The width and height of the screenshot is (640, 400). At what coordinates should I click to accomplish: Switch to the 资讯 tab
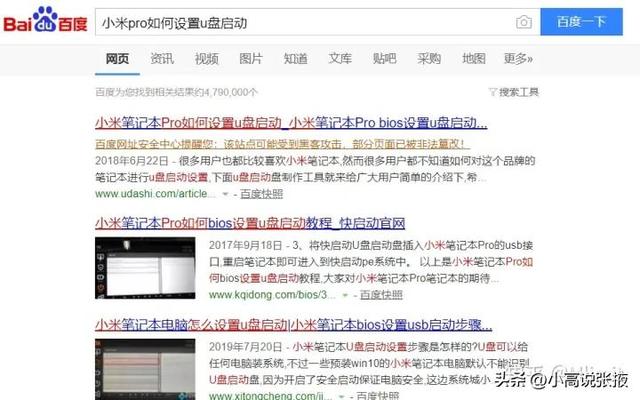(x=162, y=59)
